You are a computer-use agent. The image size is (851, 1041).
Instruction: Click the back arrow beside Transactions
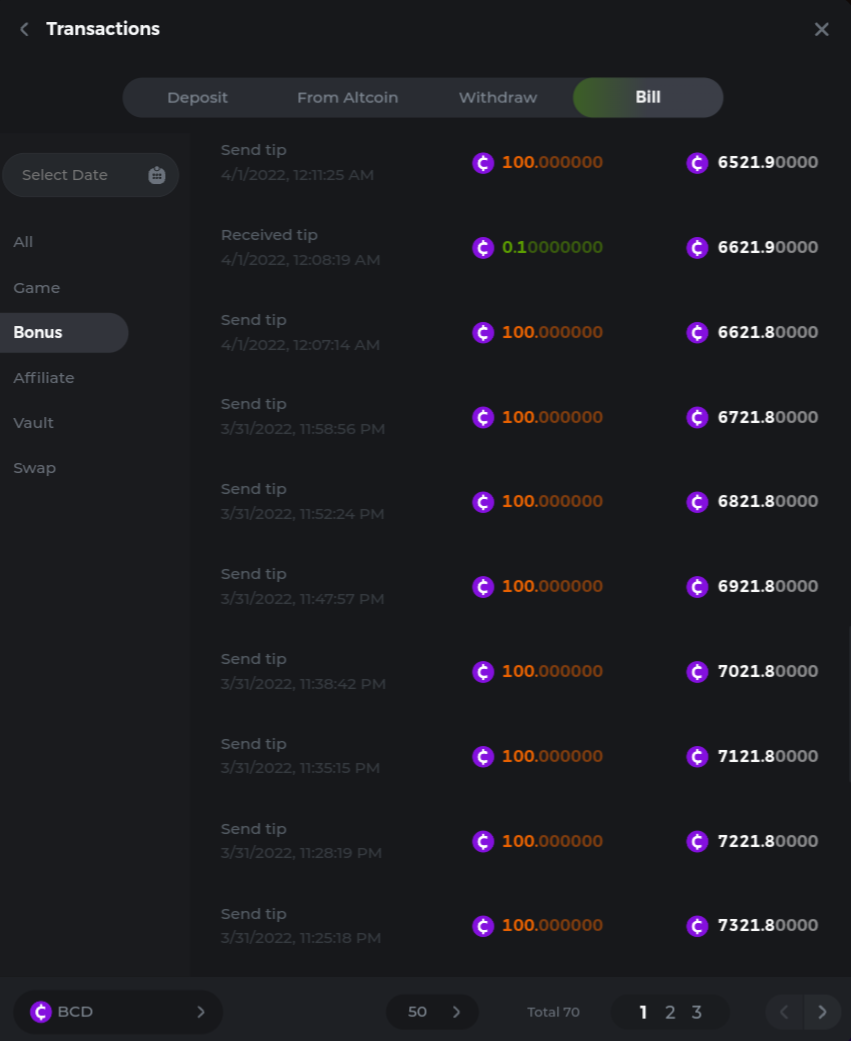click(x=24, y=29)
